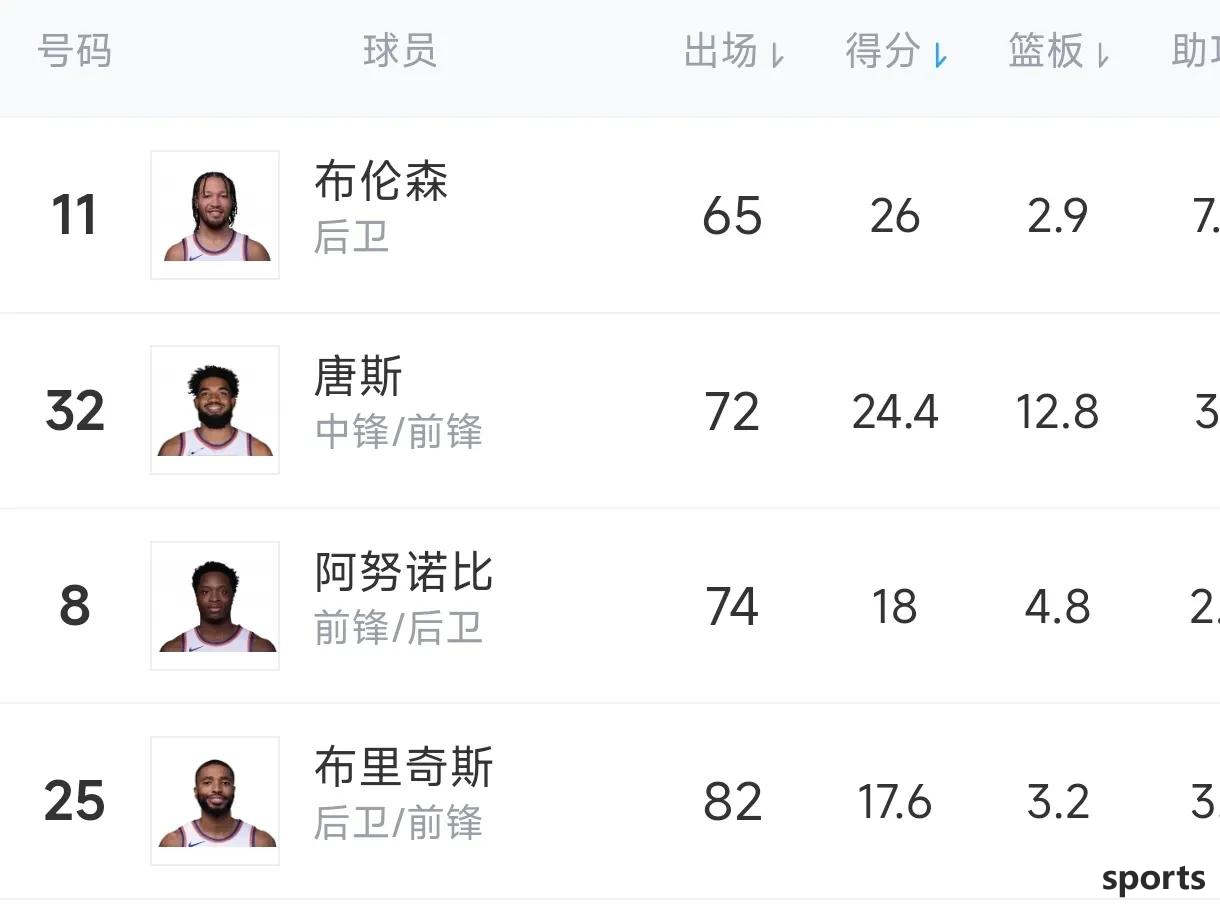
Task: Click 布里奇斯's 82 games played value
Action: coord(733,802)
